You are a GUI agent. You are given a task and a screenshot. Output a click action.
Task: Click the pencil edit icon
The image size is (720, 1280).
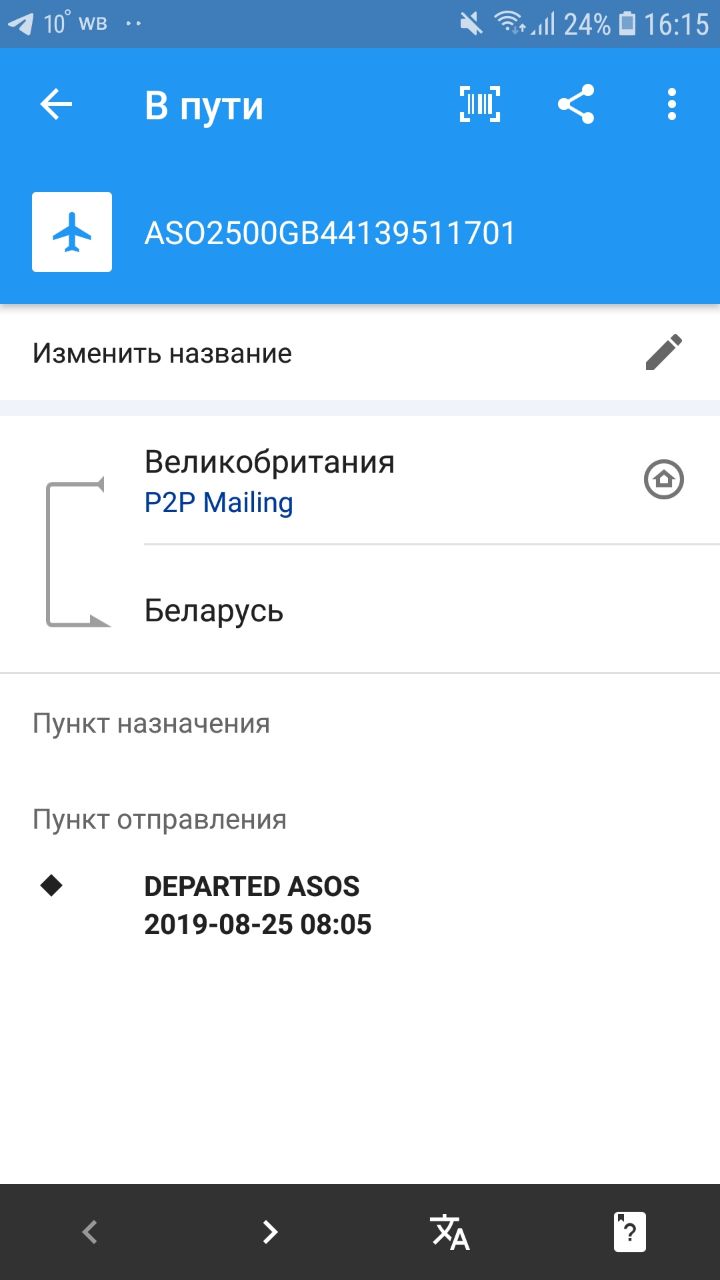pyautogui.click(x=664, y=352)
